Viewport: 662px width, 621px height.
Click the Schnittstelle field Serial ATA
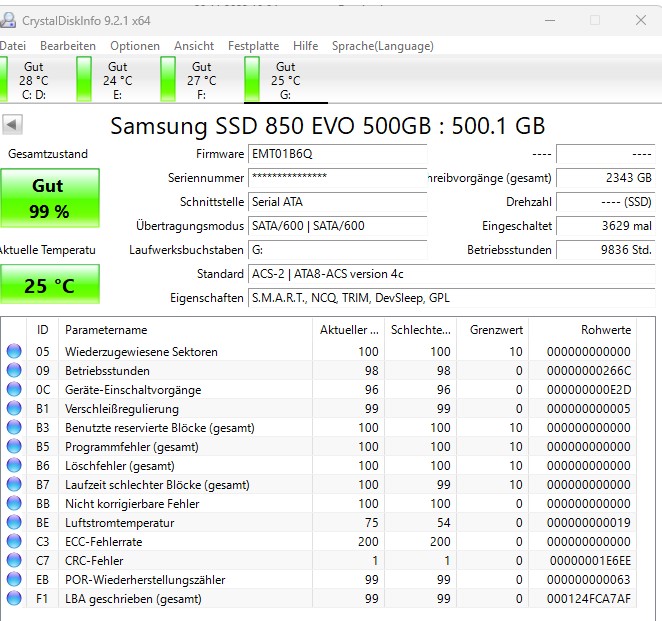click(x=338, y=202)
